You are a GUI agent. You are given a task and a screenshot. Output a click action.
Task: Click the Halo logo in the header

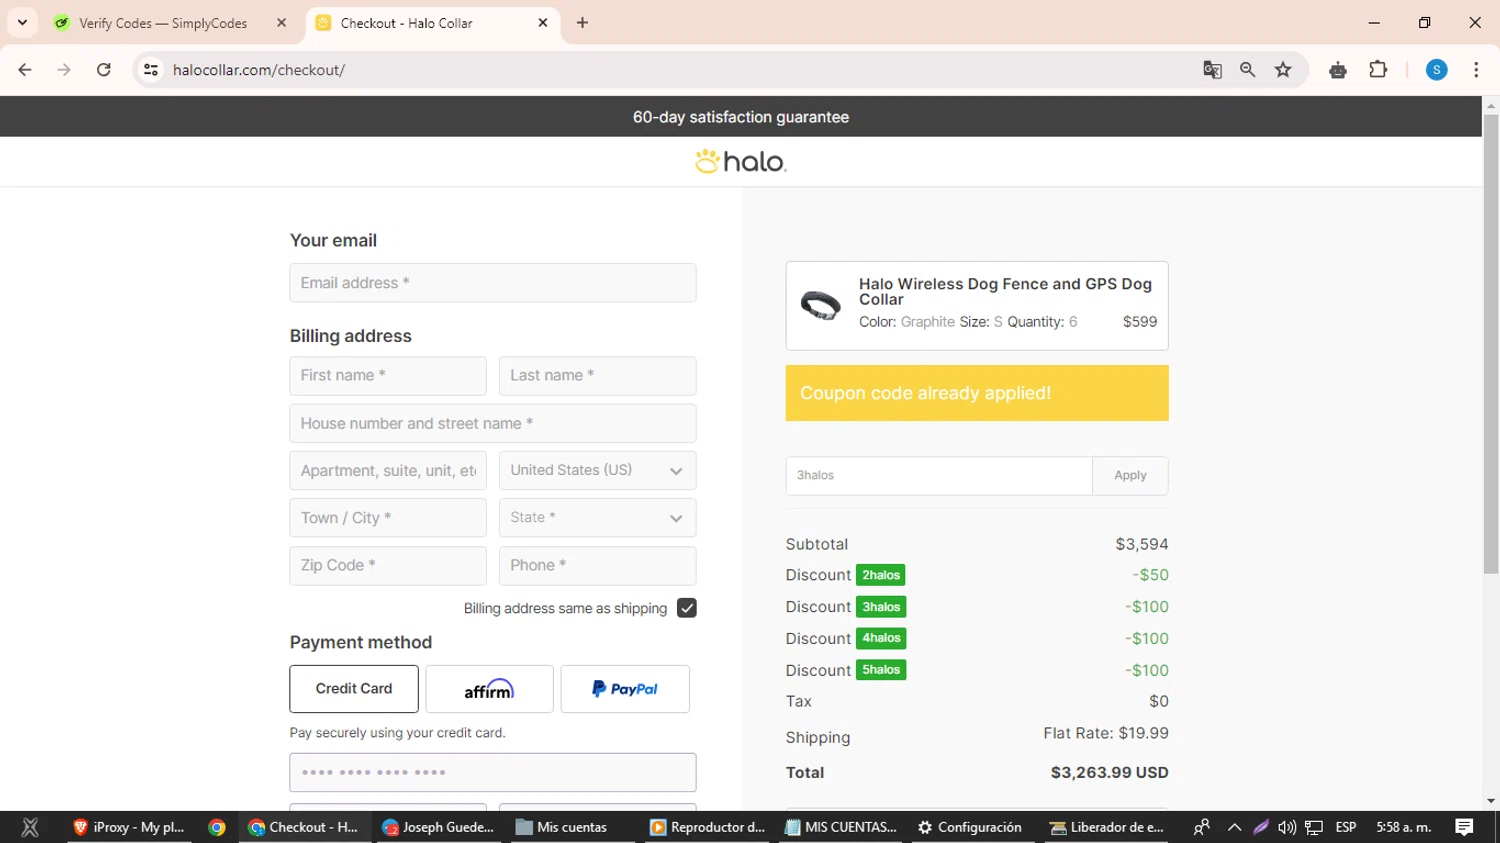pos(741,161)
